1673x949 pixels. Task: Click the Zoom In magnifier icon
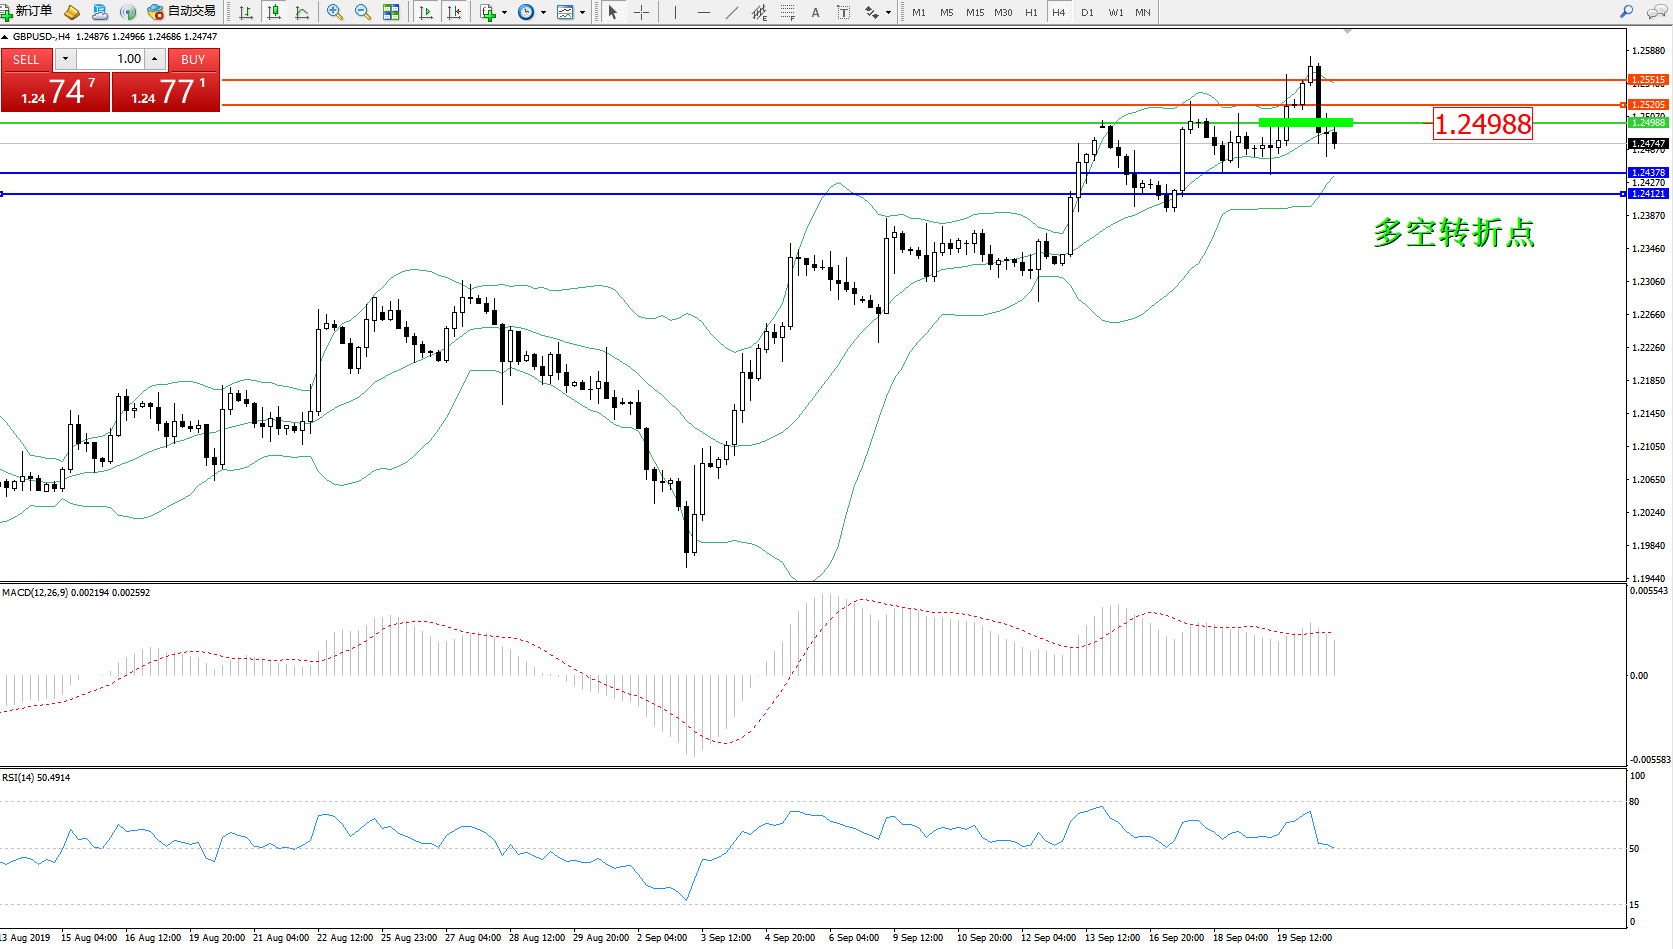(x=334, y=12)
